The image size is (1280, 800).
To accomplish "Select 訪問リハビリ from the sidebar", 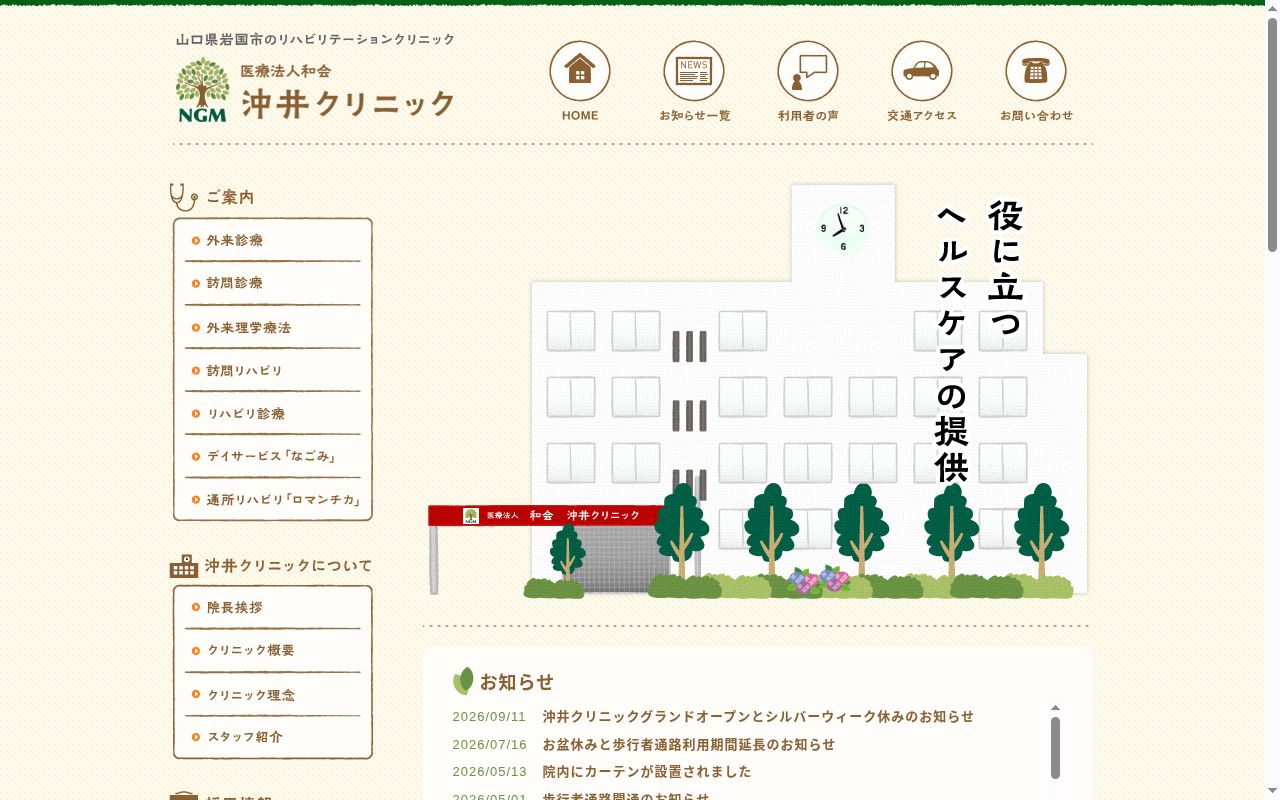I will tap(272, 371).
